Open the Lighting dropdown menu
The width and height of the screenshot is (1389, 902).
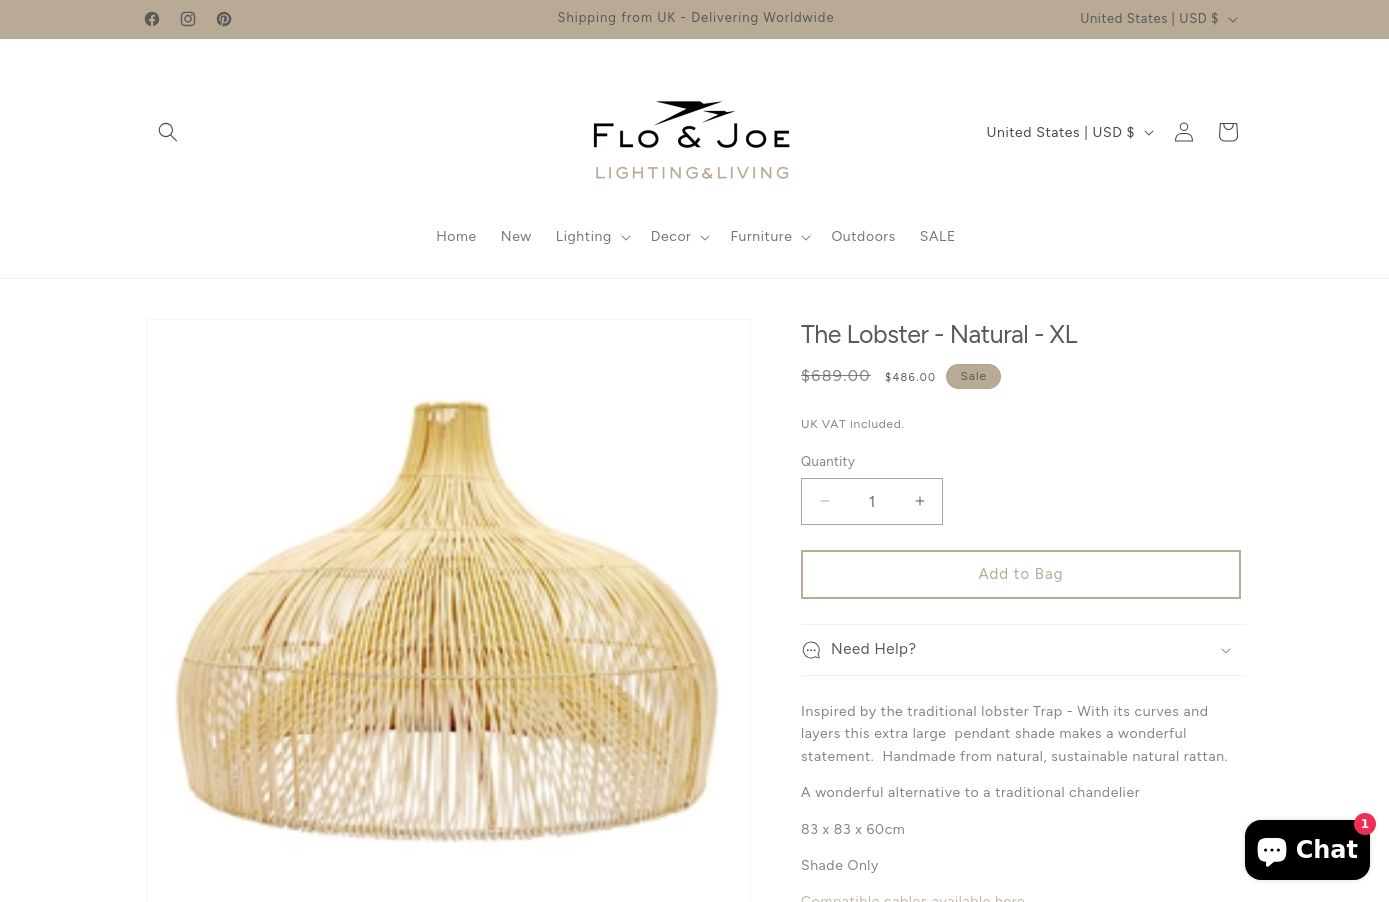[592, 237]
